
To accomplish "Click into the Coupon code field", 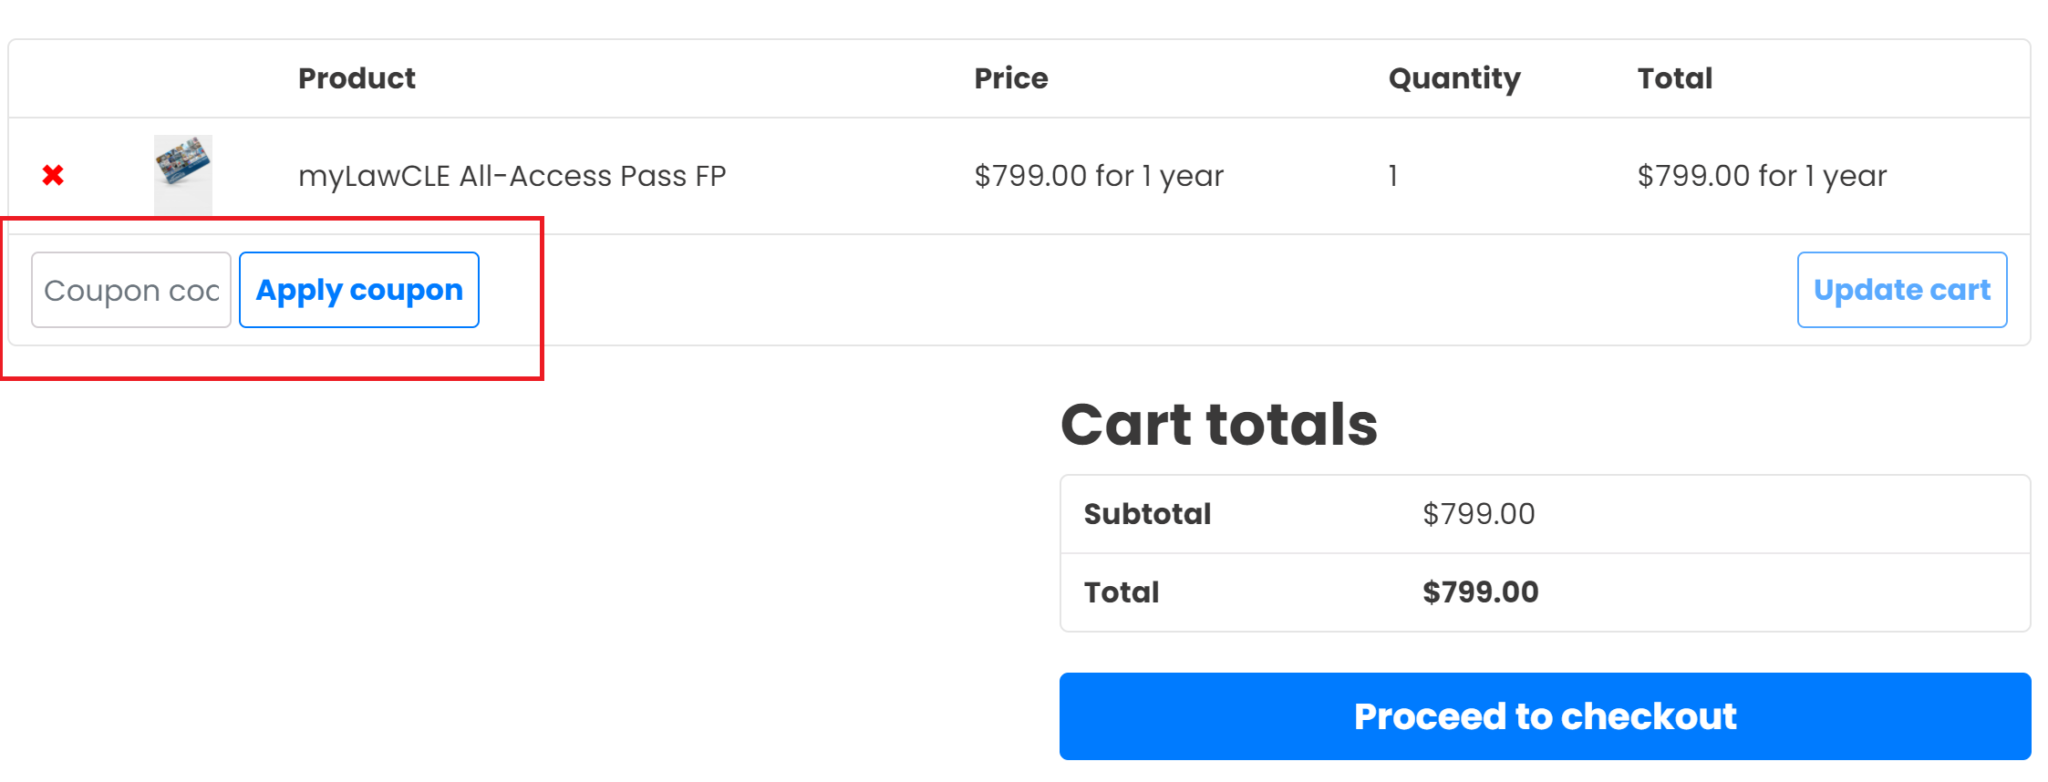I will [131, 290].
